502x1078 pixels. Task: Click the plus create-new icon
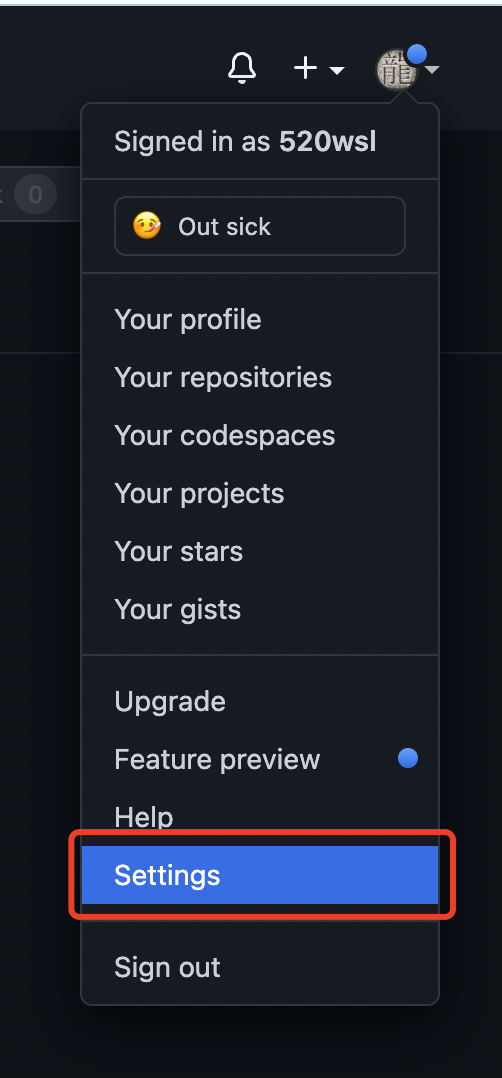pos(305,68)
